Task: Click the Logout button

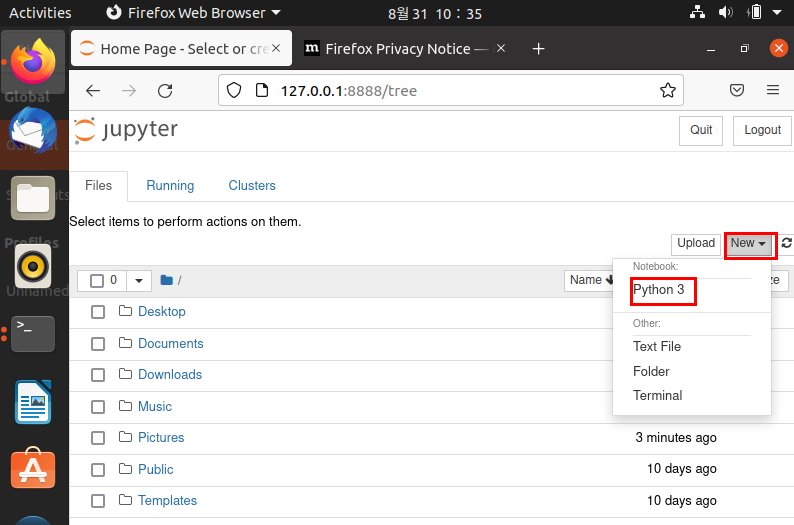Action: [x=762, y=131]
